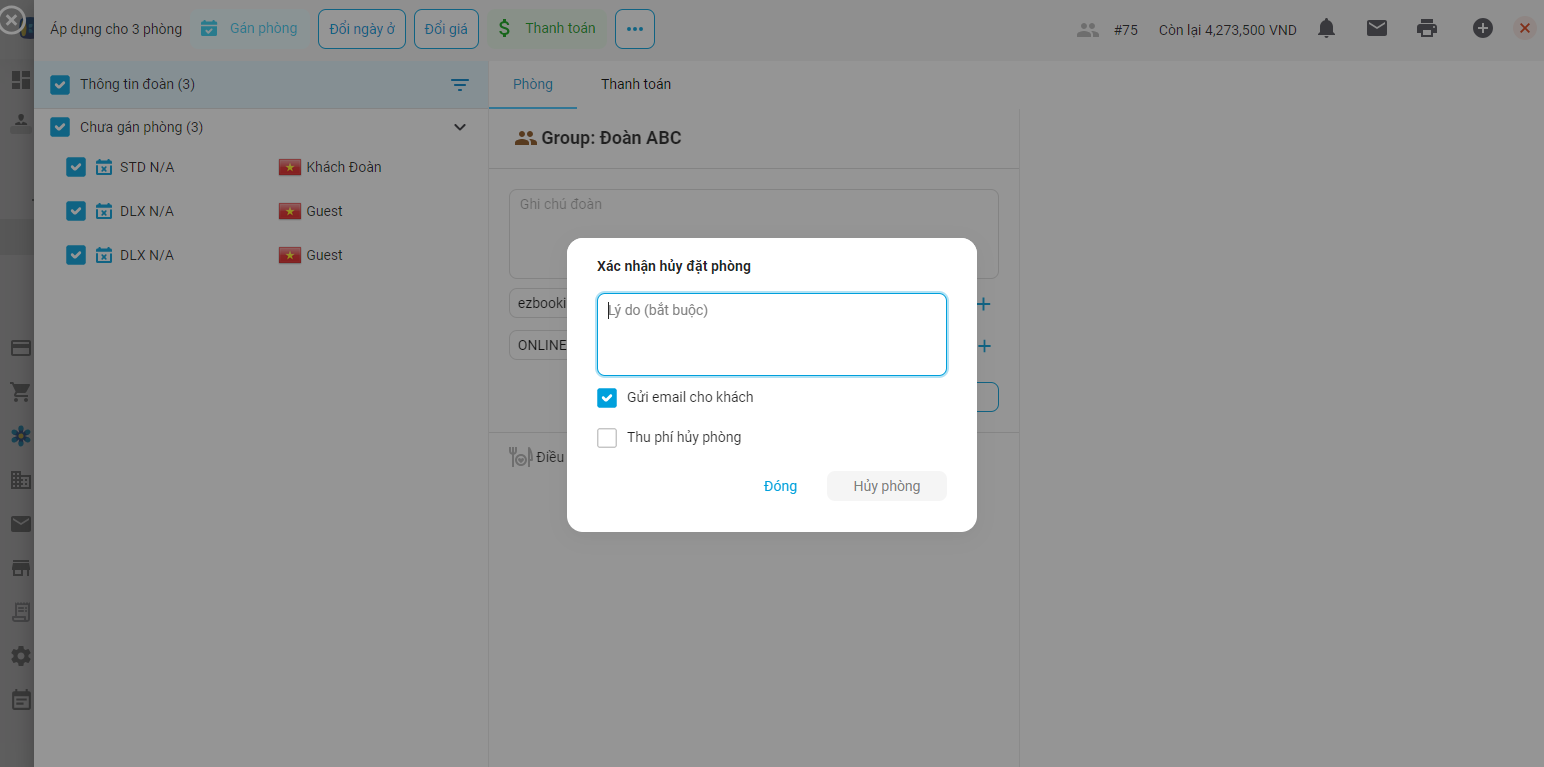Click the Đóng button in dialog

(x=780, y=486)
